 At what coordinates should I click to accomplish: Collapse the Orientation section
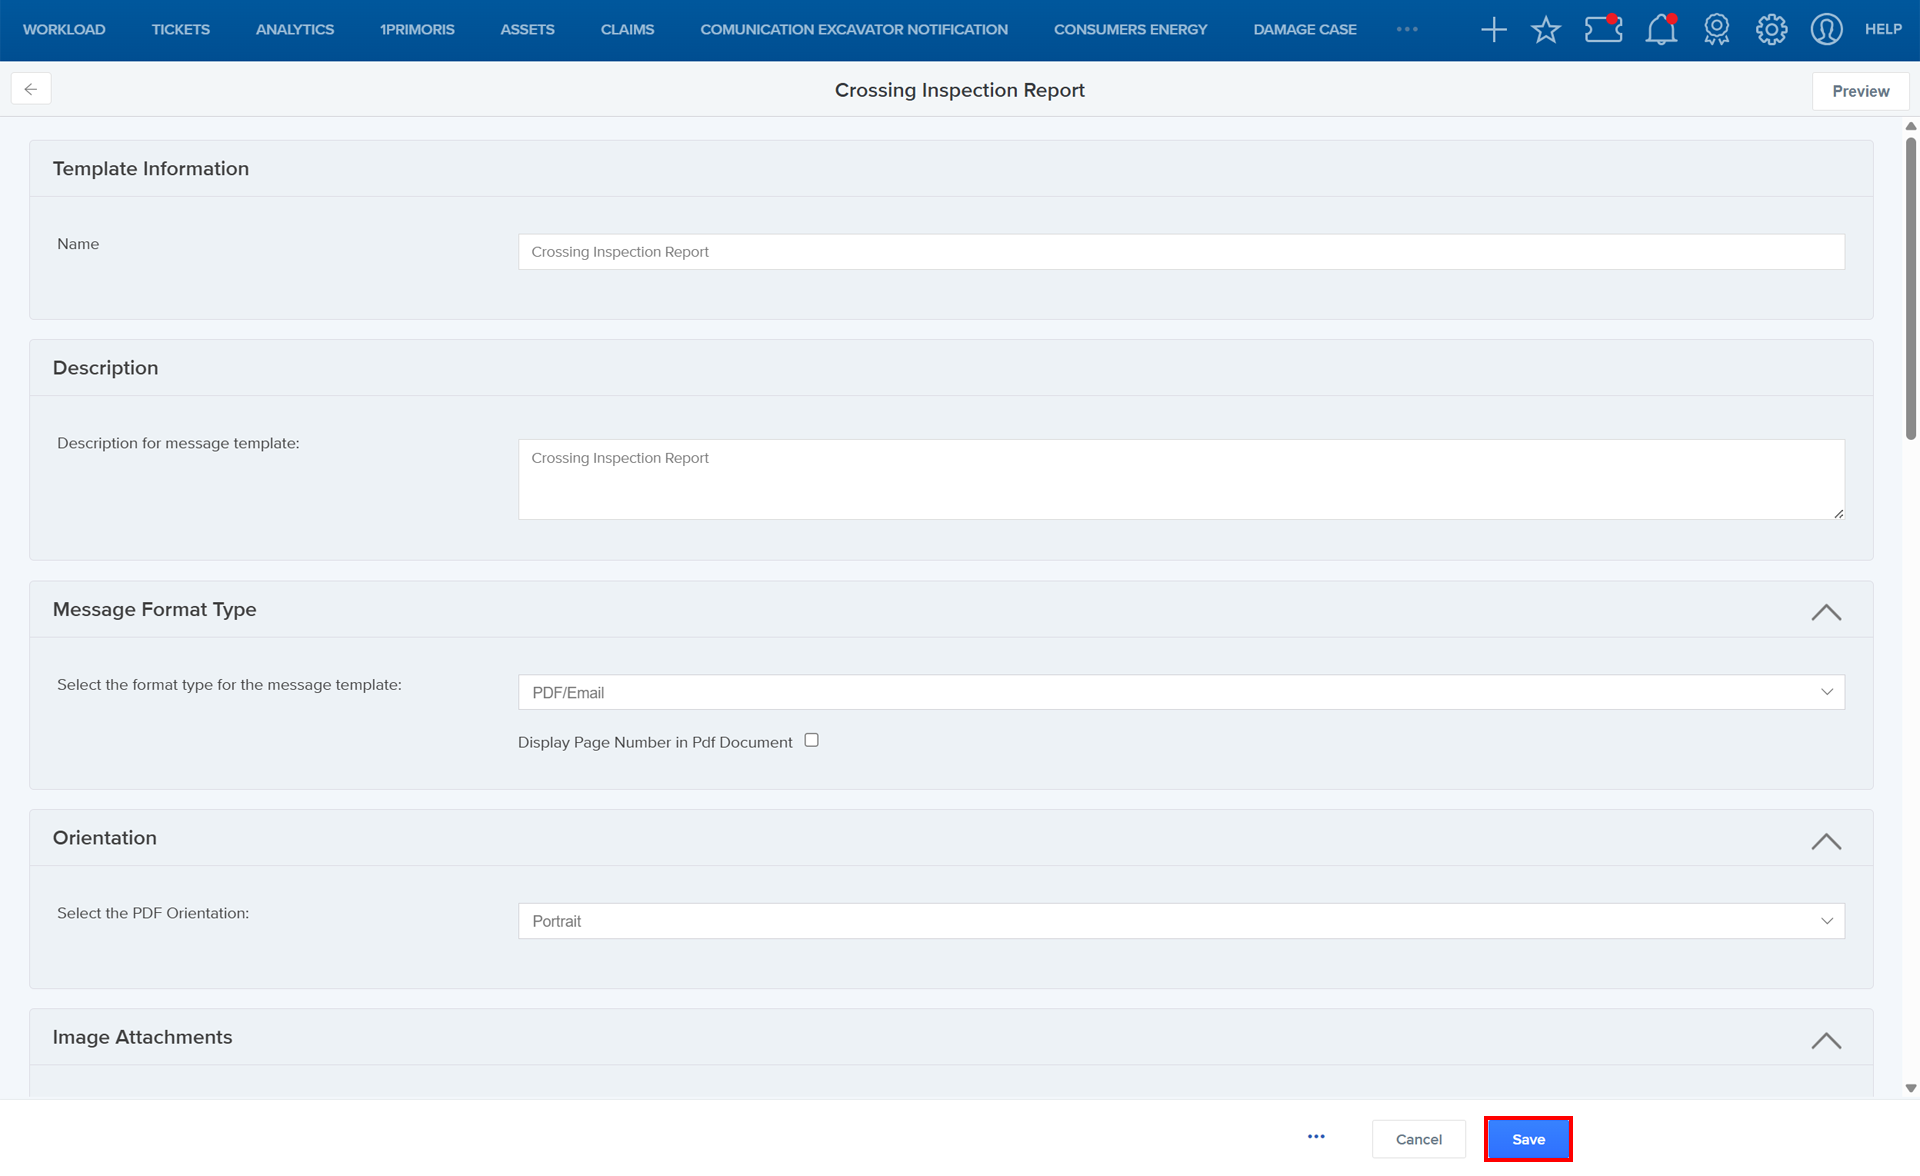(x=1825, y=841)
